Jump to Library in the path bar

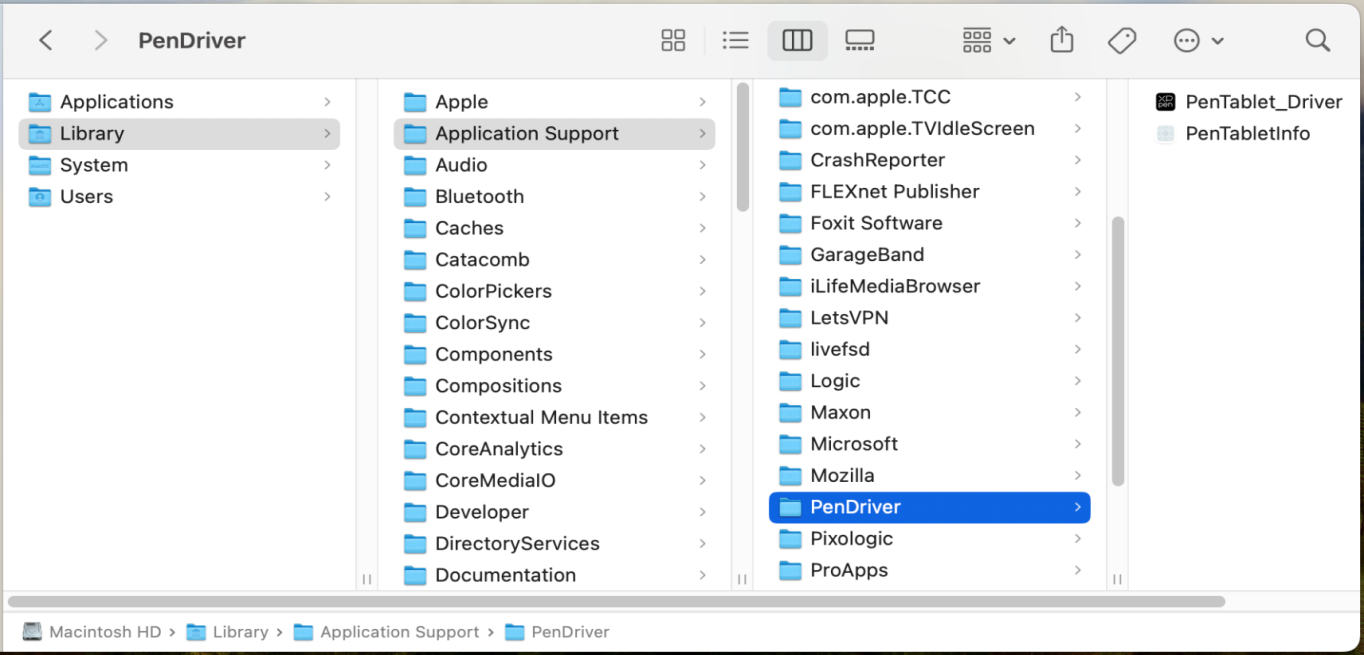(x=227, y=632)
